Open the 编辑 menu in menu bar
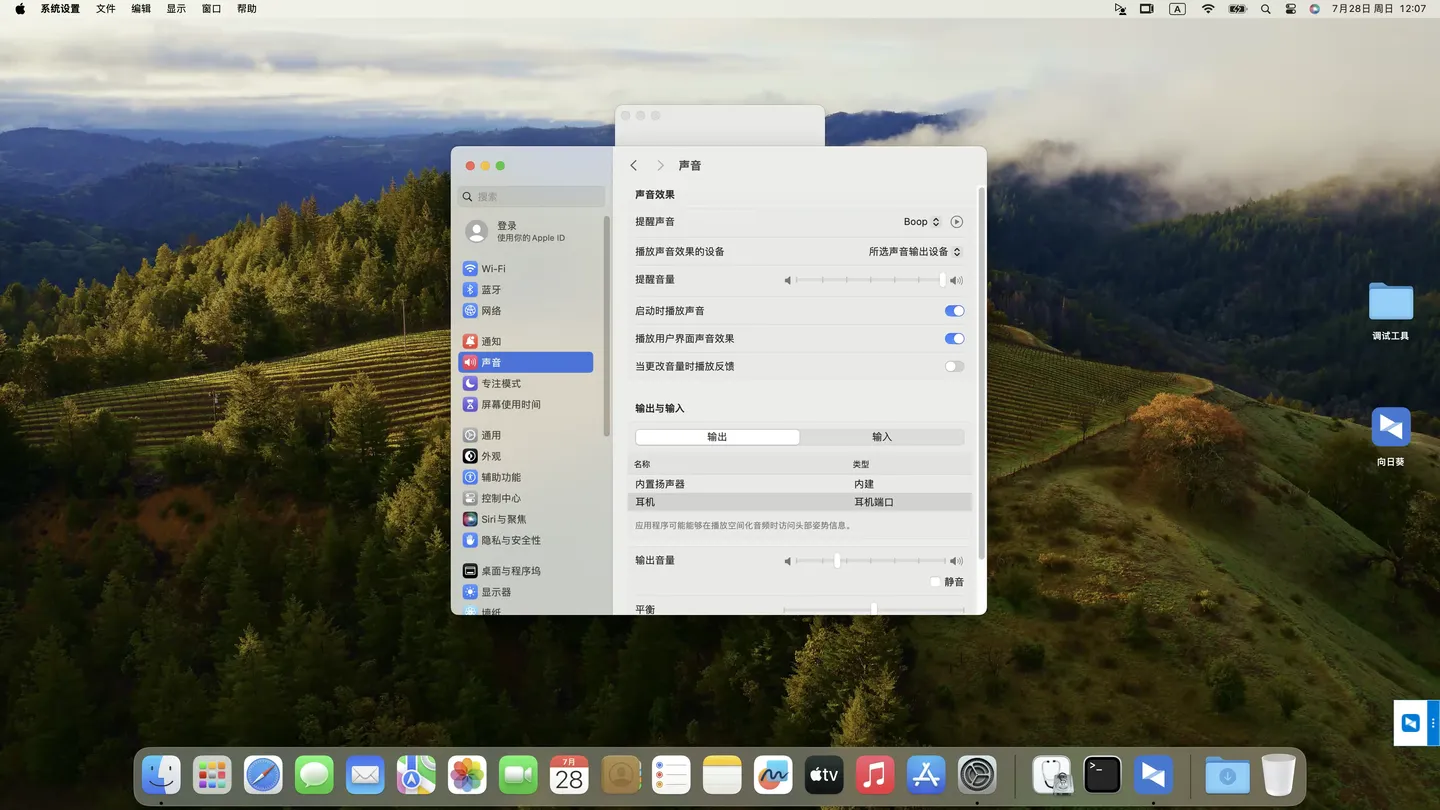This screenshot has height=810, width=1440. click(x=141, y=9)
